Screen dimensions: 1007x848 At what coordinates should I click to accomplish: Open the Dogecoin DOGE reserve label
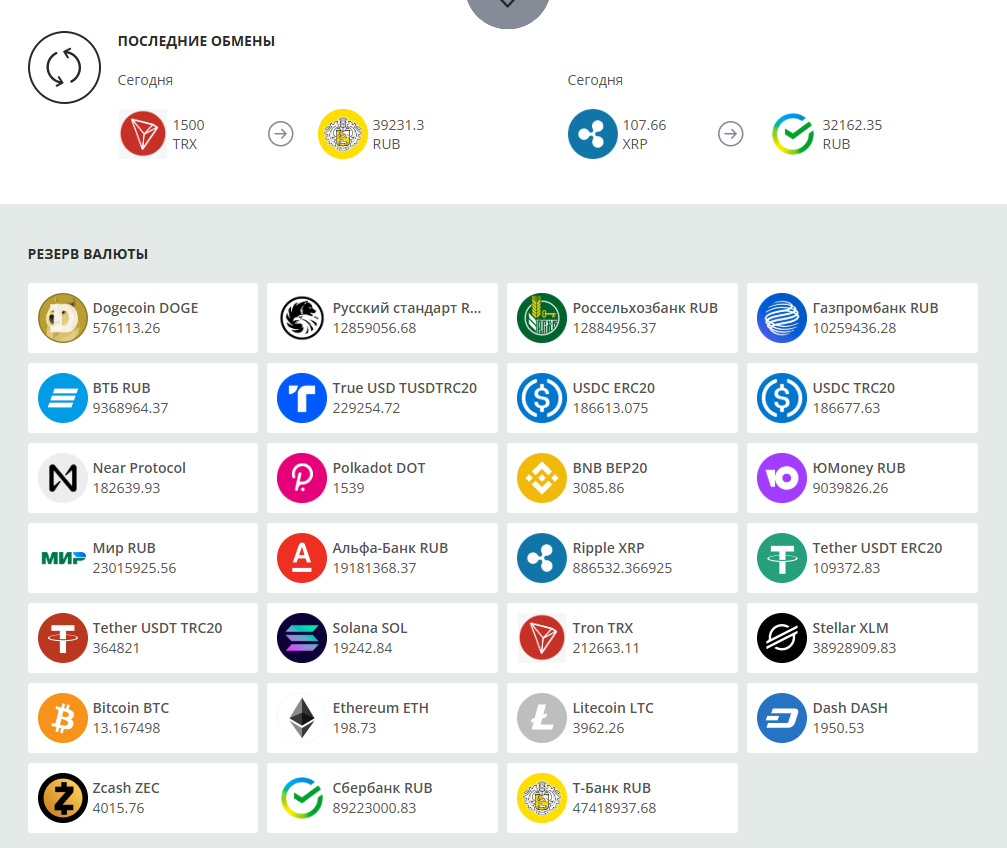145,308
